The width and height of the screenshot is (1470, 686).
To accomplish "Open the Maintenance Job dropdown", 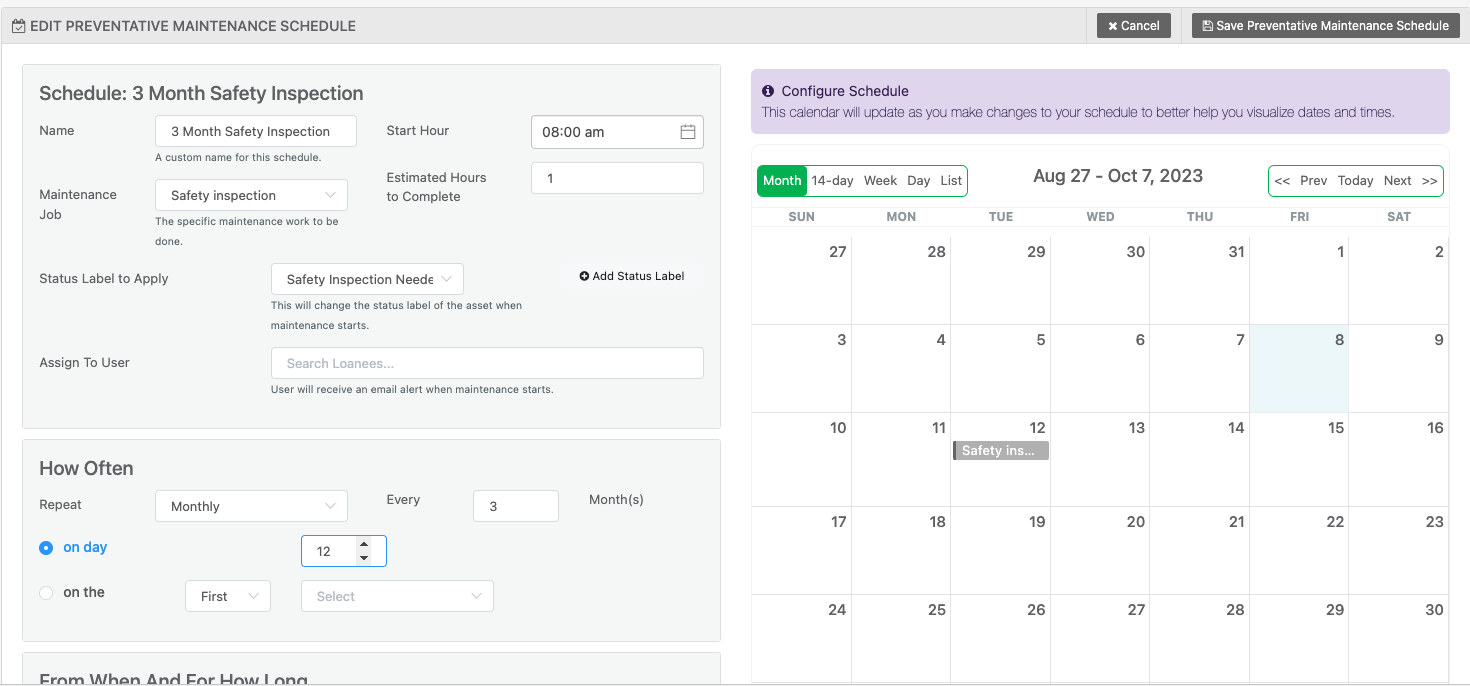I will 251,195.
